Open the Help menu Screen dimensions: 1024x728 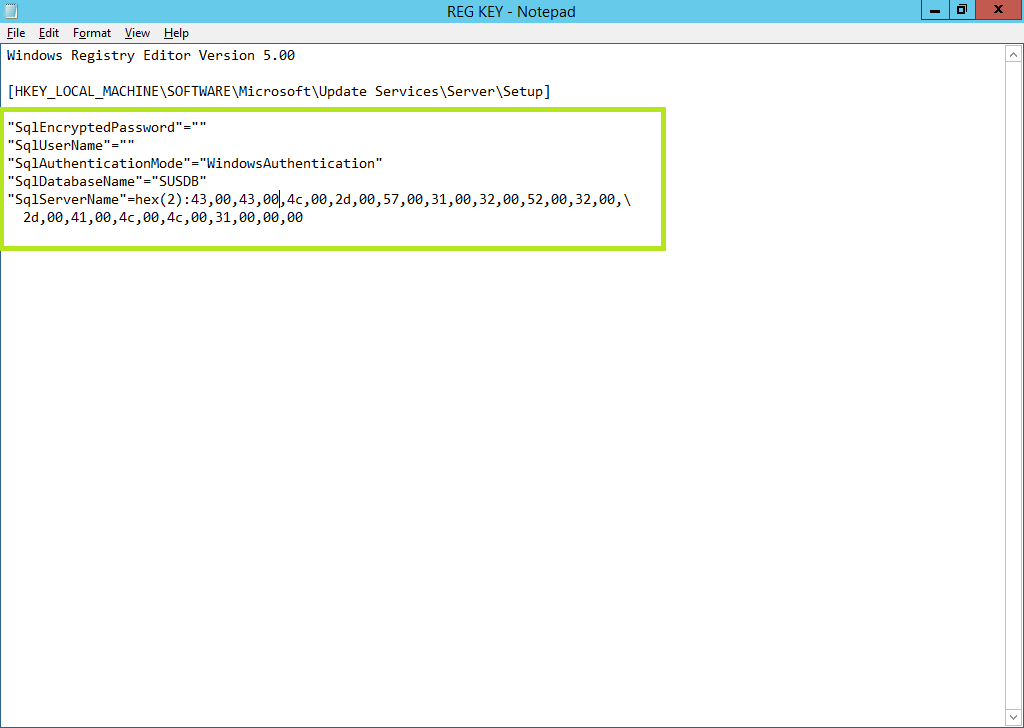(x=176, y=33)
